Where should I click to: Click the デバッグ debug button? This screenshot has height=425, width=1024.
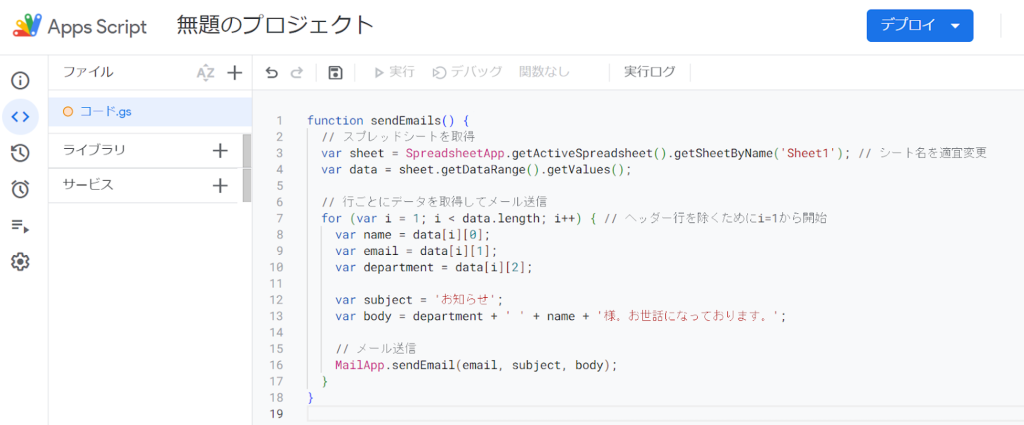[x=467, y=72]
